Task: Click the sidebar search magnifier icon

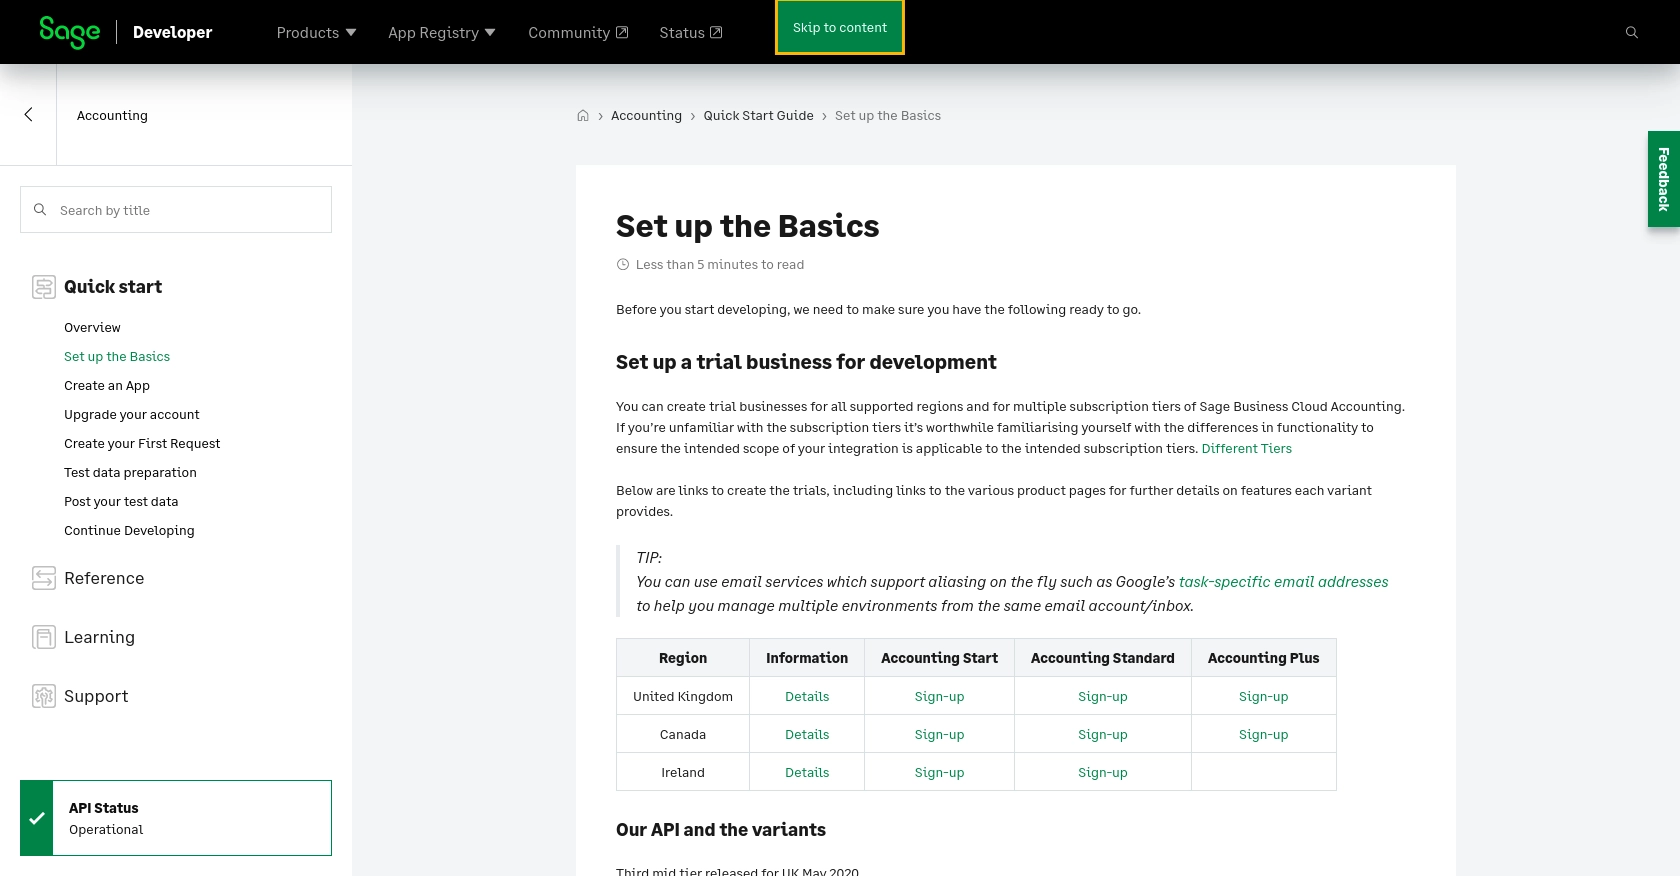Action: coord(40,210)
